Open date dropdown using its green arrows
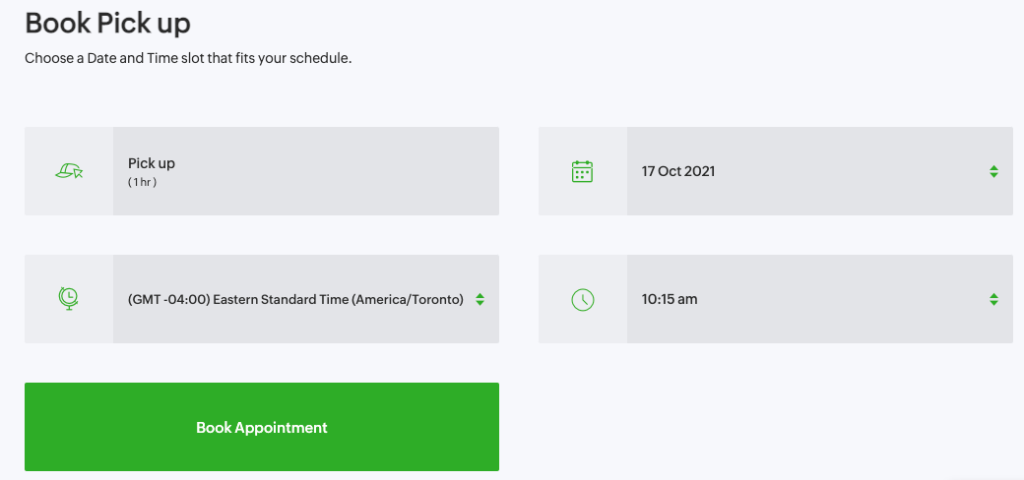The width and height of the screenshot is (1024, 480). (993, 172)
